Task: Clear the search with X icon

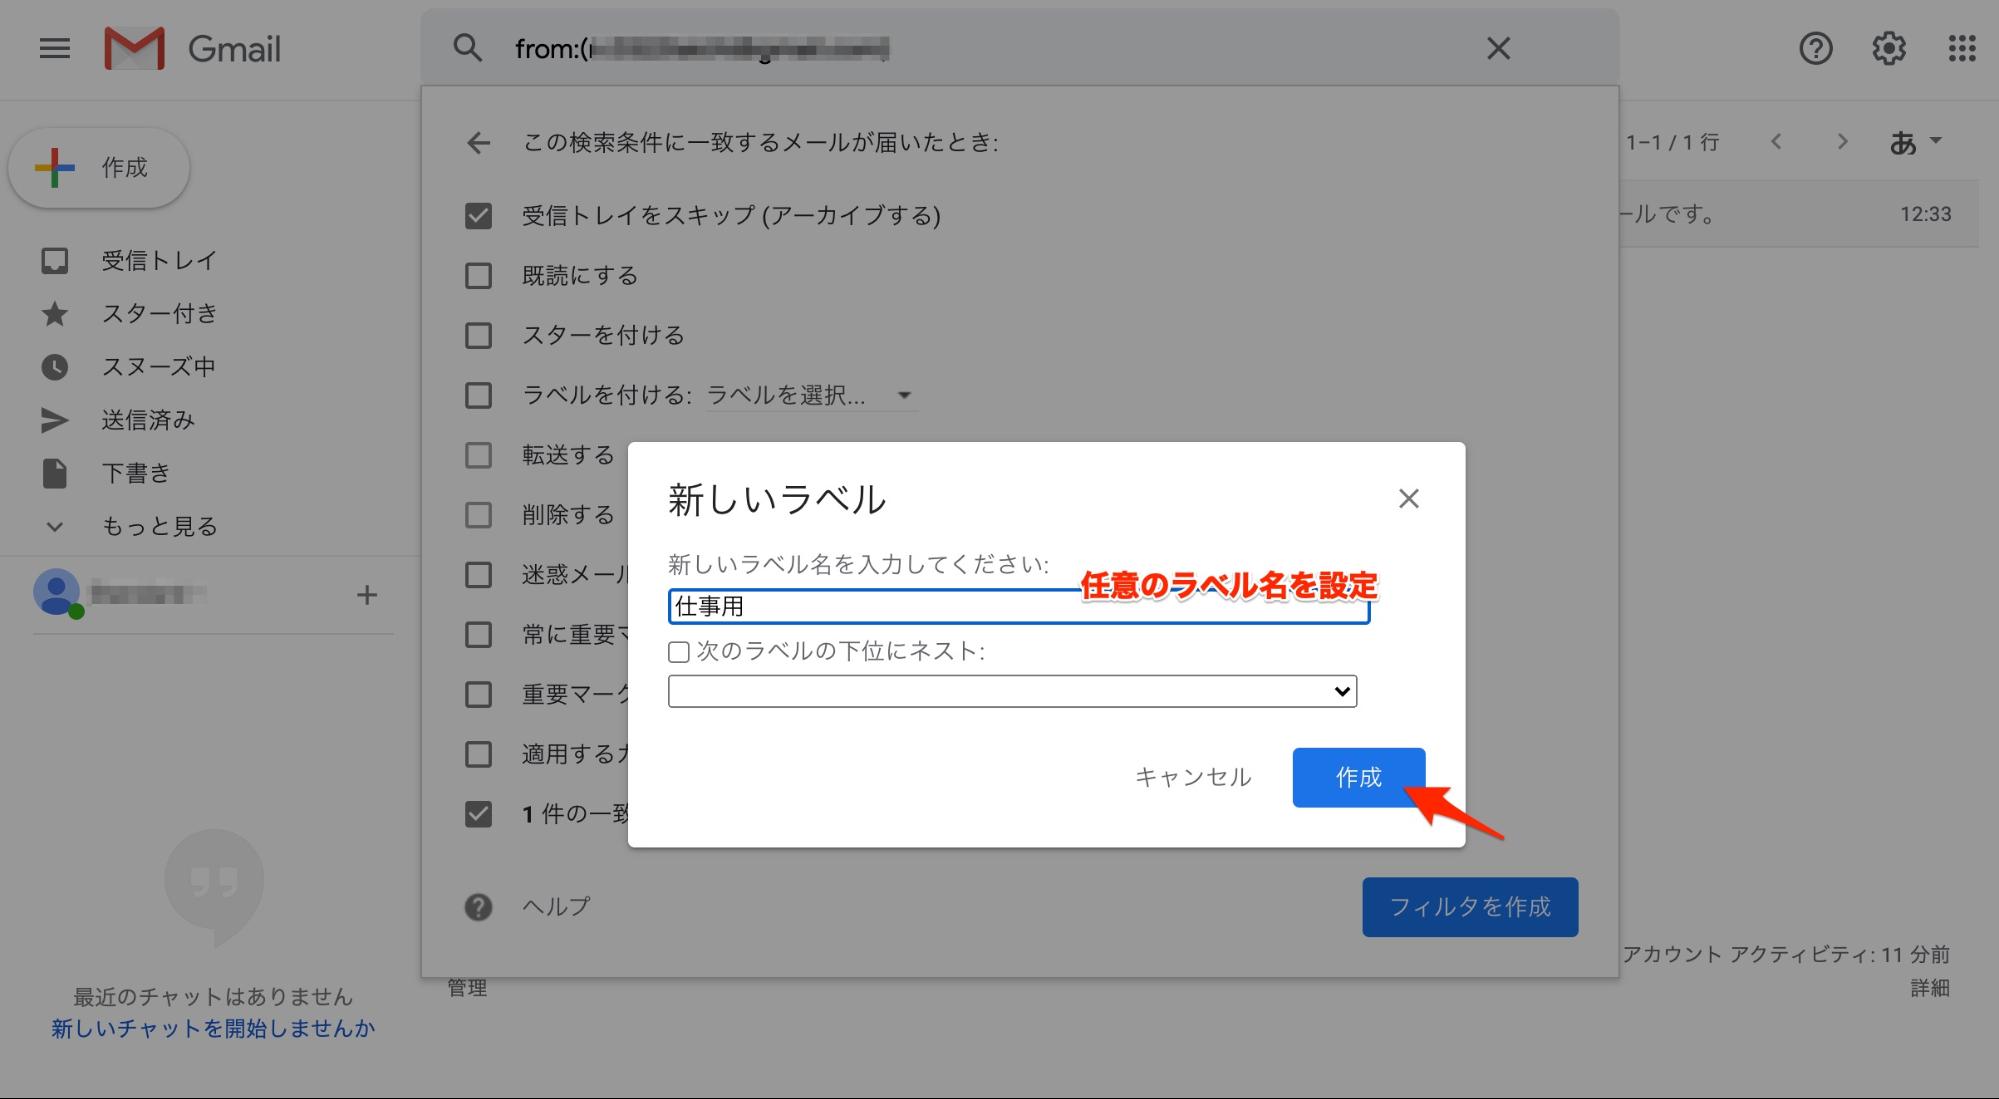Action: coord(1497,48)
